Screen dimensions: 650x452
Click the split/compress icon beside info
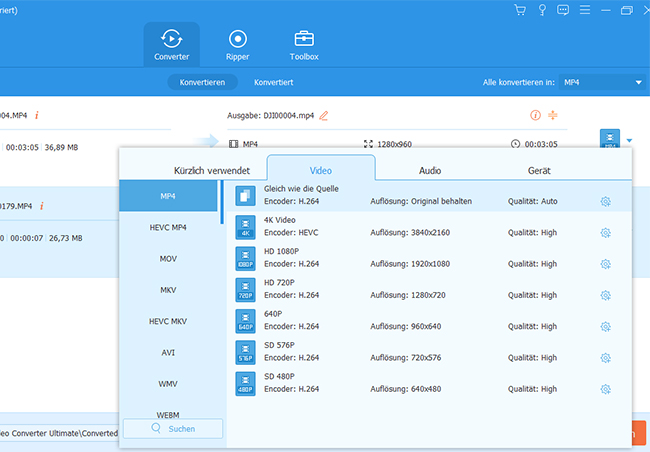pos(553,116)
